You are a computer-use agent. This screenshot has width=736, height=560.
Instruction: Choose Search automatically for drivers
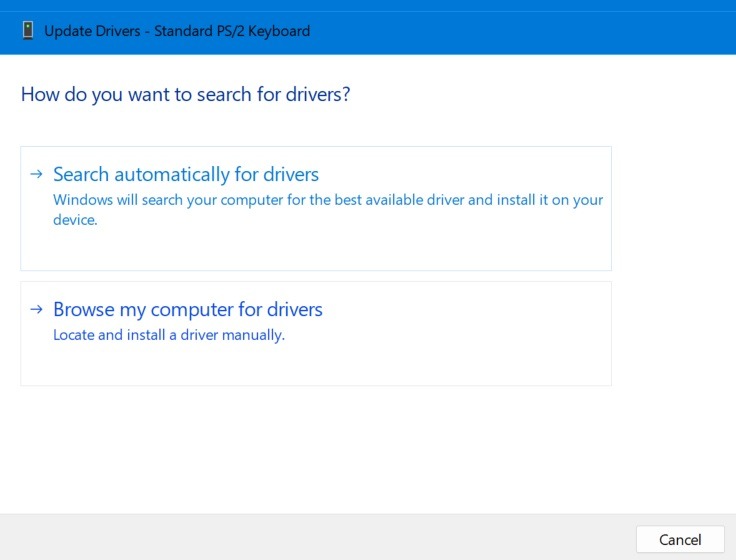(315, 208)
